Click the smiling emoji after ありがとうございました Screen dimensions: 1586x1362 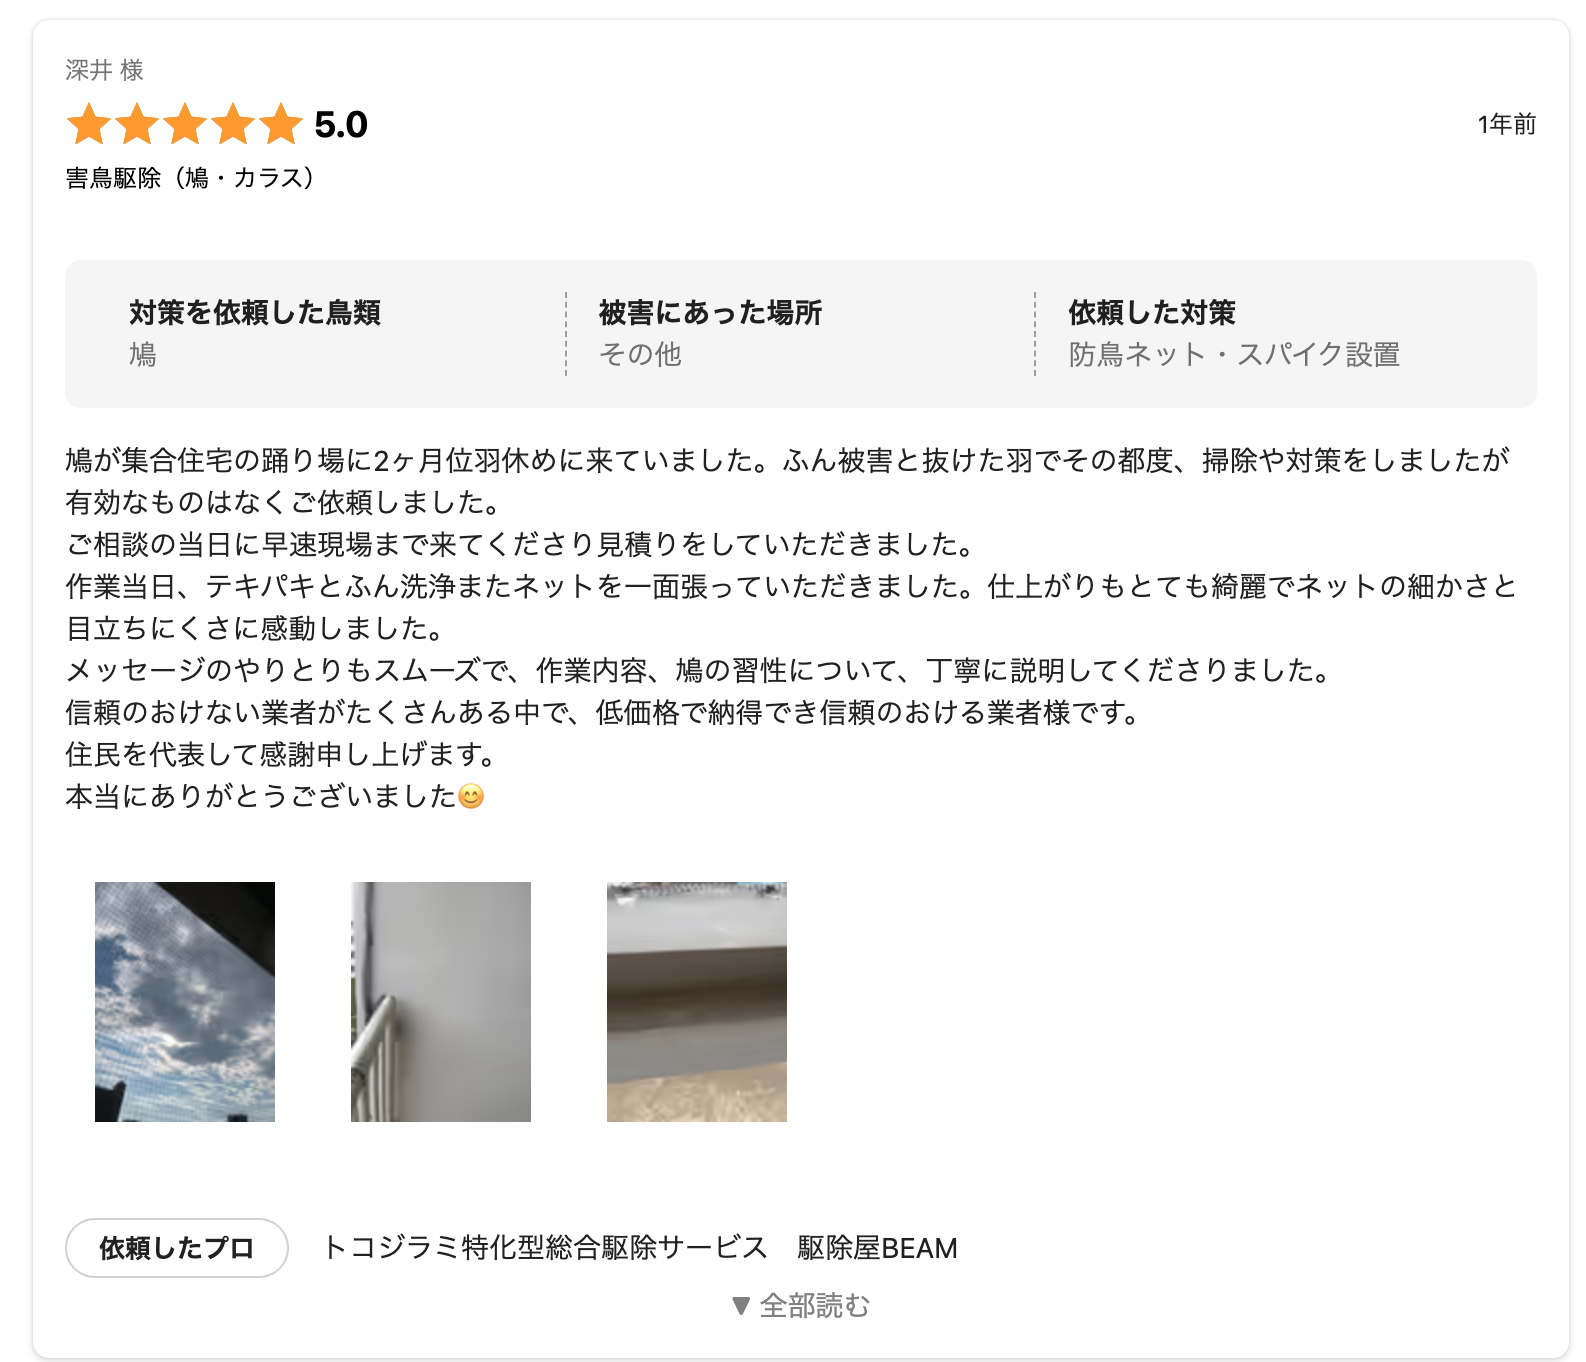(471, 797)
